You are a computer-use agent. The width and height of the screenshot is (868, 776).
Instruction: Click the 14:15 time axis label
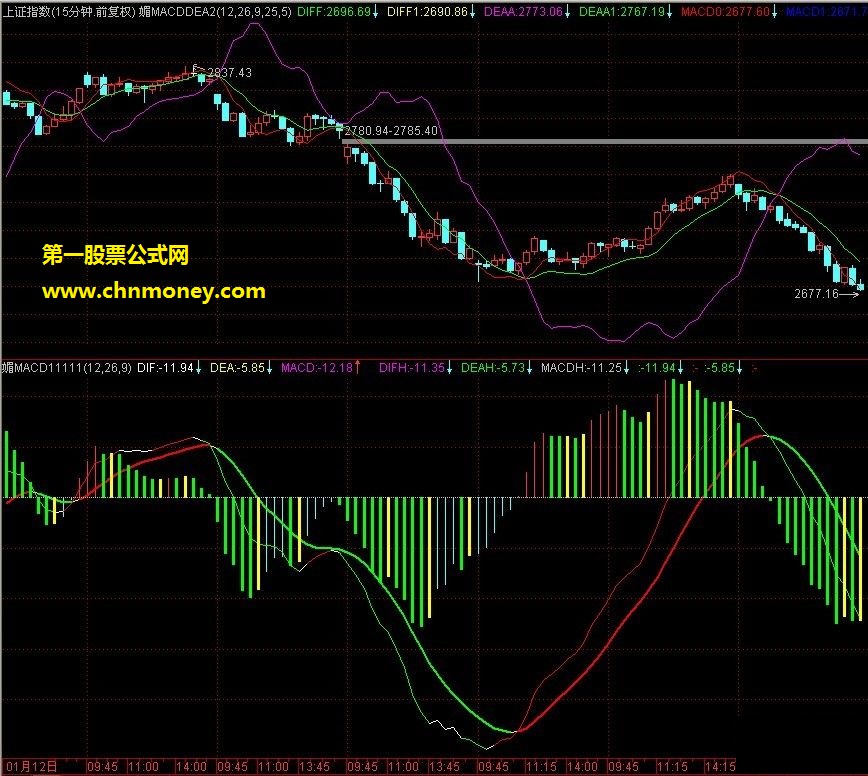point(720,767)
